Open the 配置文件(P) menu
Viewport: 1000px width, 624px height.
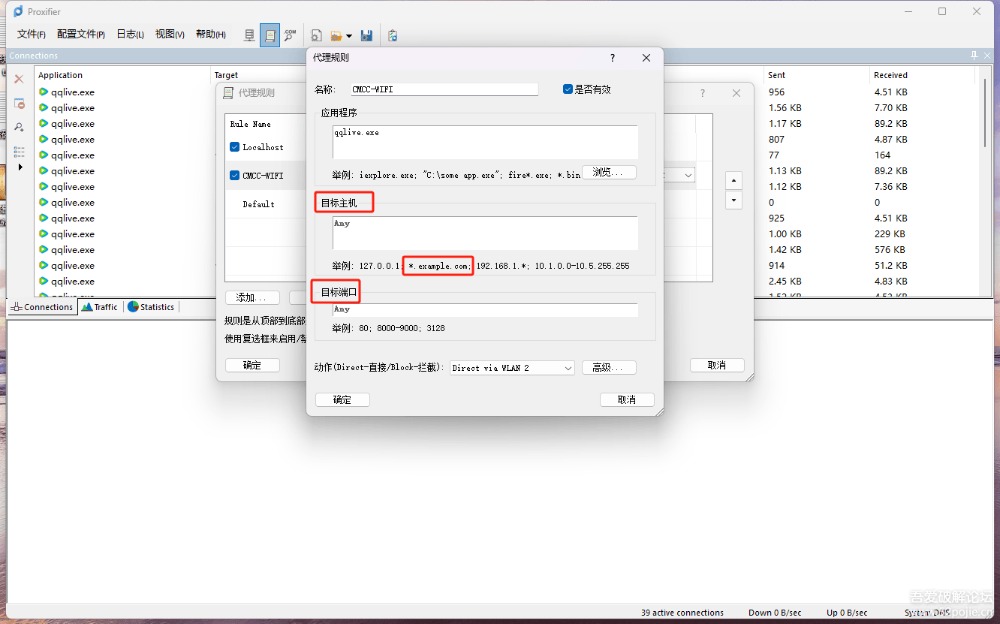pos(80,34)
